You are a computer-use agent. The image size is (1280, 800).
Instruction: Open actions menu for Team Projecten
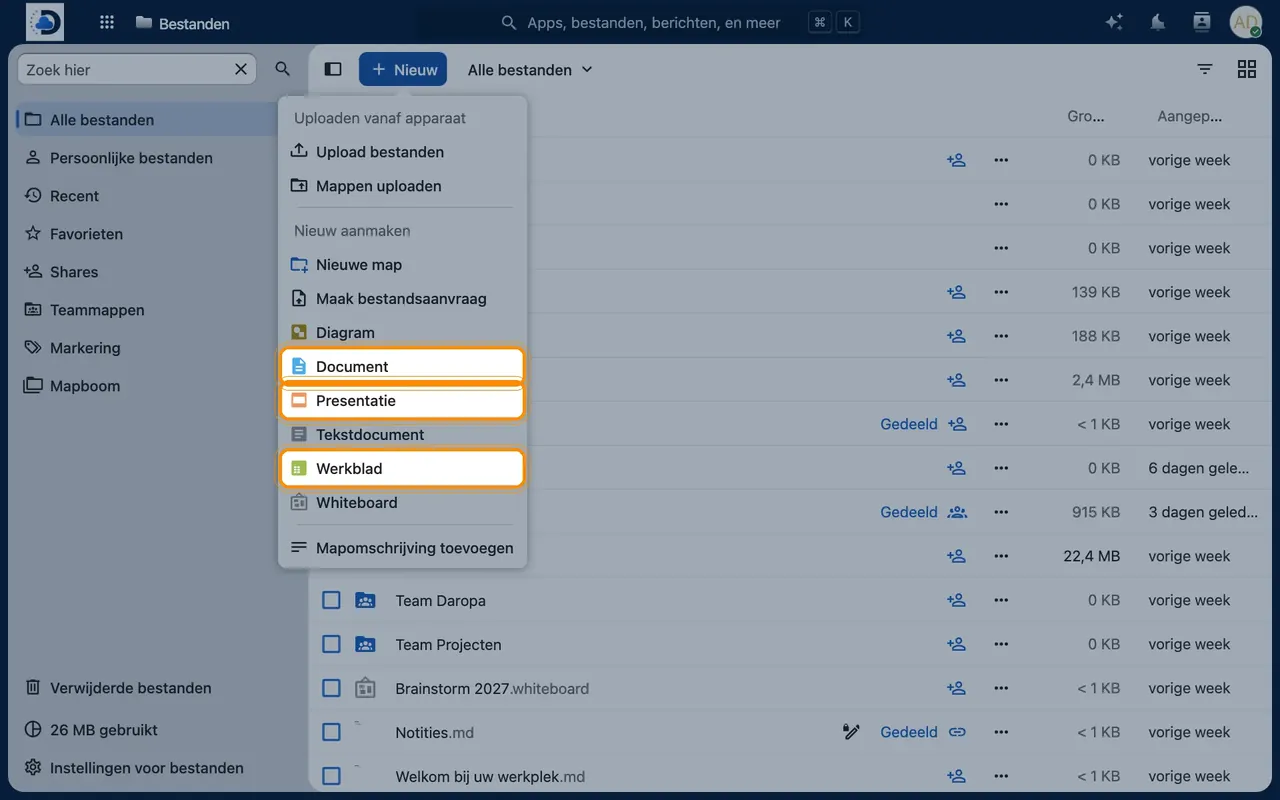(x=1001, y=644)
